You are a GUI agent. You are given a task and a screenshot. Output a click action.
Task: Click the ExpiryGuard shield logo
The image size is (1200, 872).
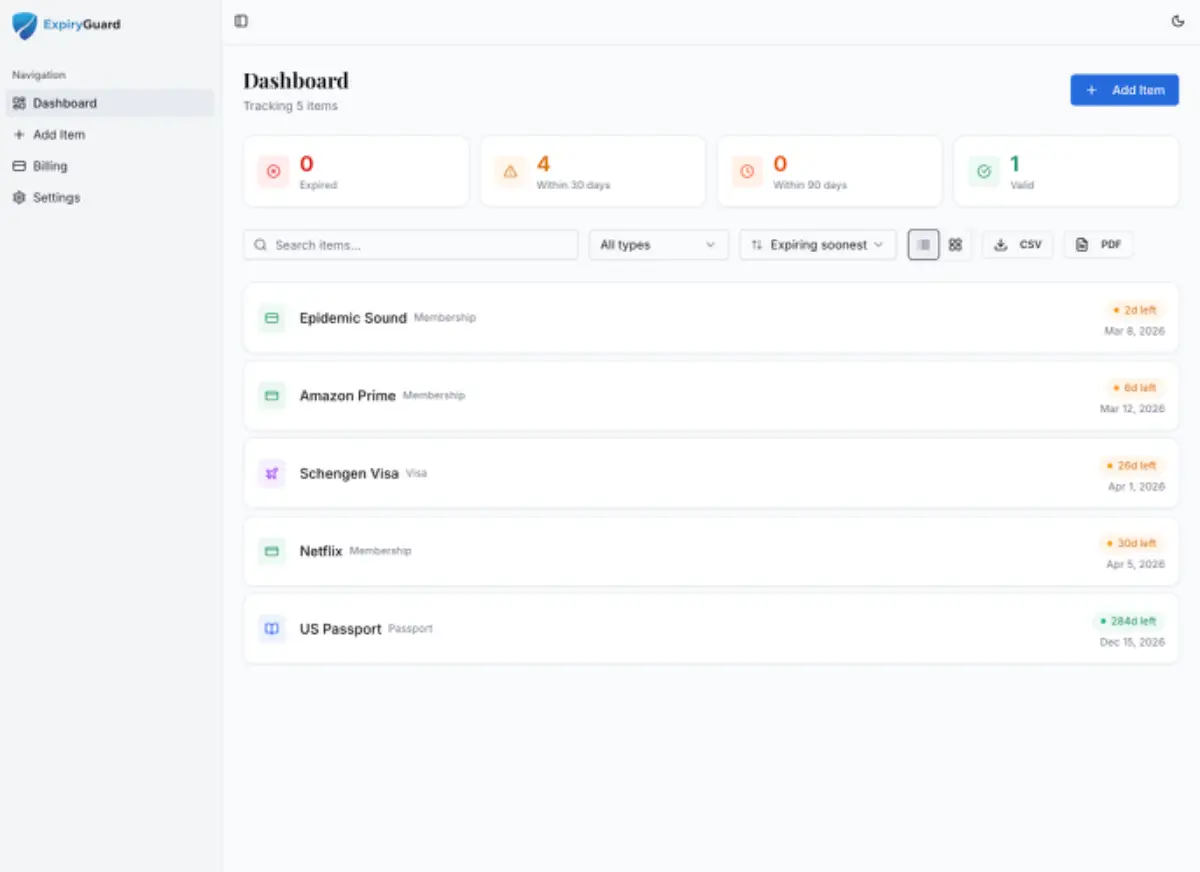point(24,25)
